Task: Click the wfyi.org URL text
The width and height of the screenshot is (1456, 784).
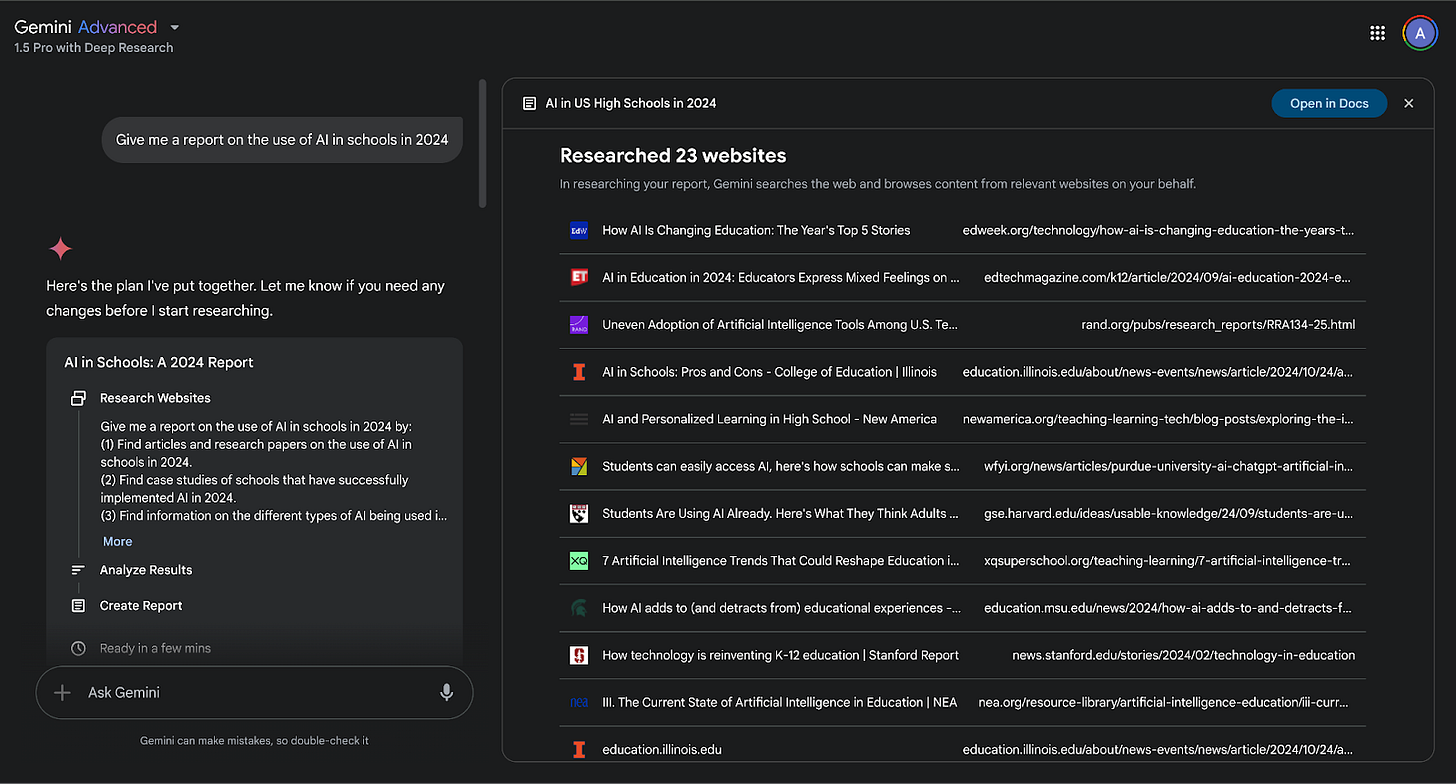Action: pos(1169,466)
